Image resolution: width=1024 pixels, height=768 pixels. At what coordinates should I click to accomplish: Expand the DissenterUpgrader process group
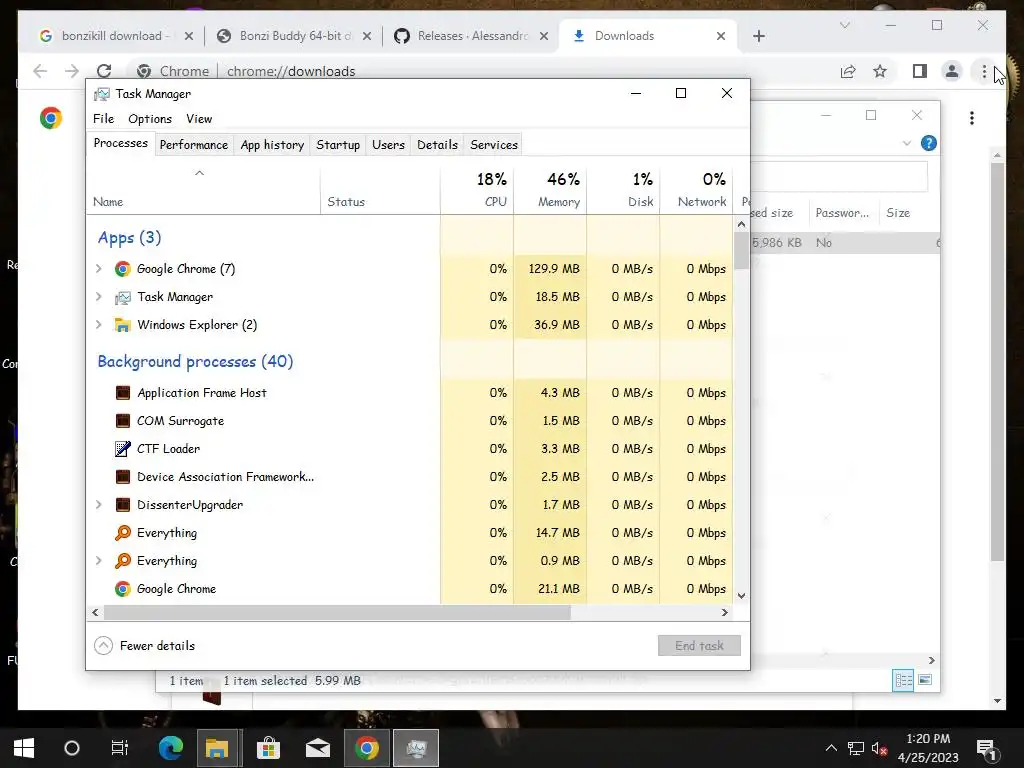pos(99,505)
